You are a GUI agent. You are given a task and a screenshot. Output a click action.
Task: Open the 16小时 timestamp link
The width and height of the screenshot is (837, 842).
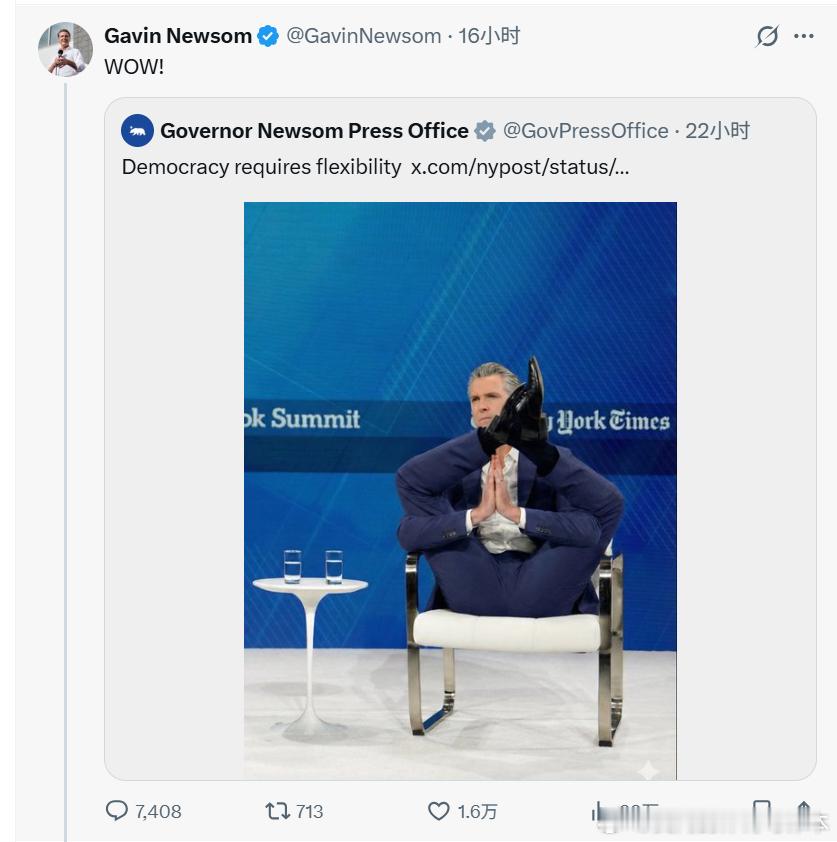(x=489, y=36)
